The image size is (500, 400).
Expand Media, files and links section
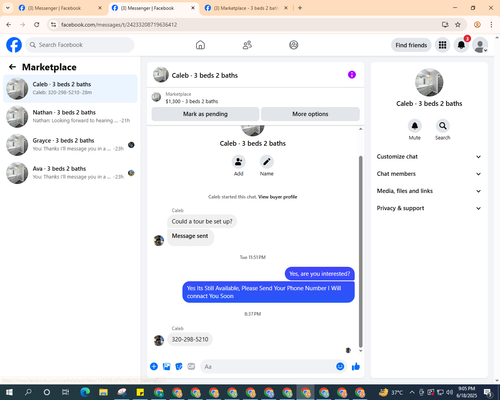coord(429,191)
